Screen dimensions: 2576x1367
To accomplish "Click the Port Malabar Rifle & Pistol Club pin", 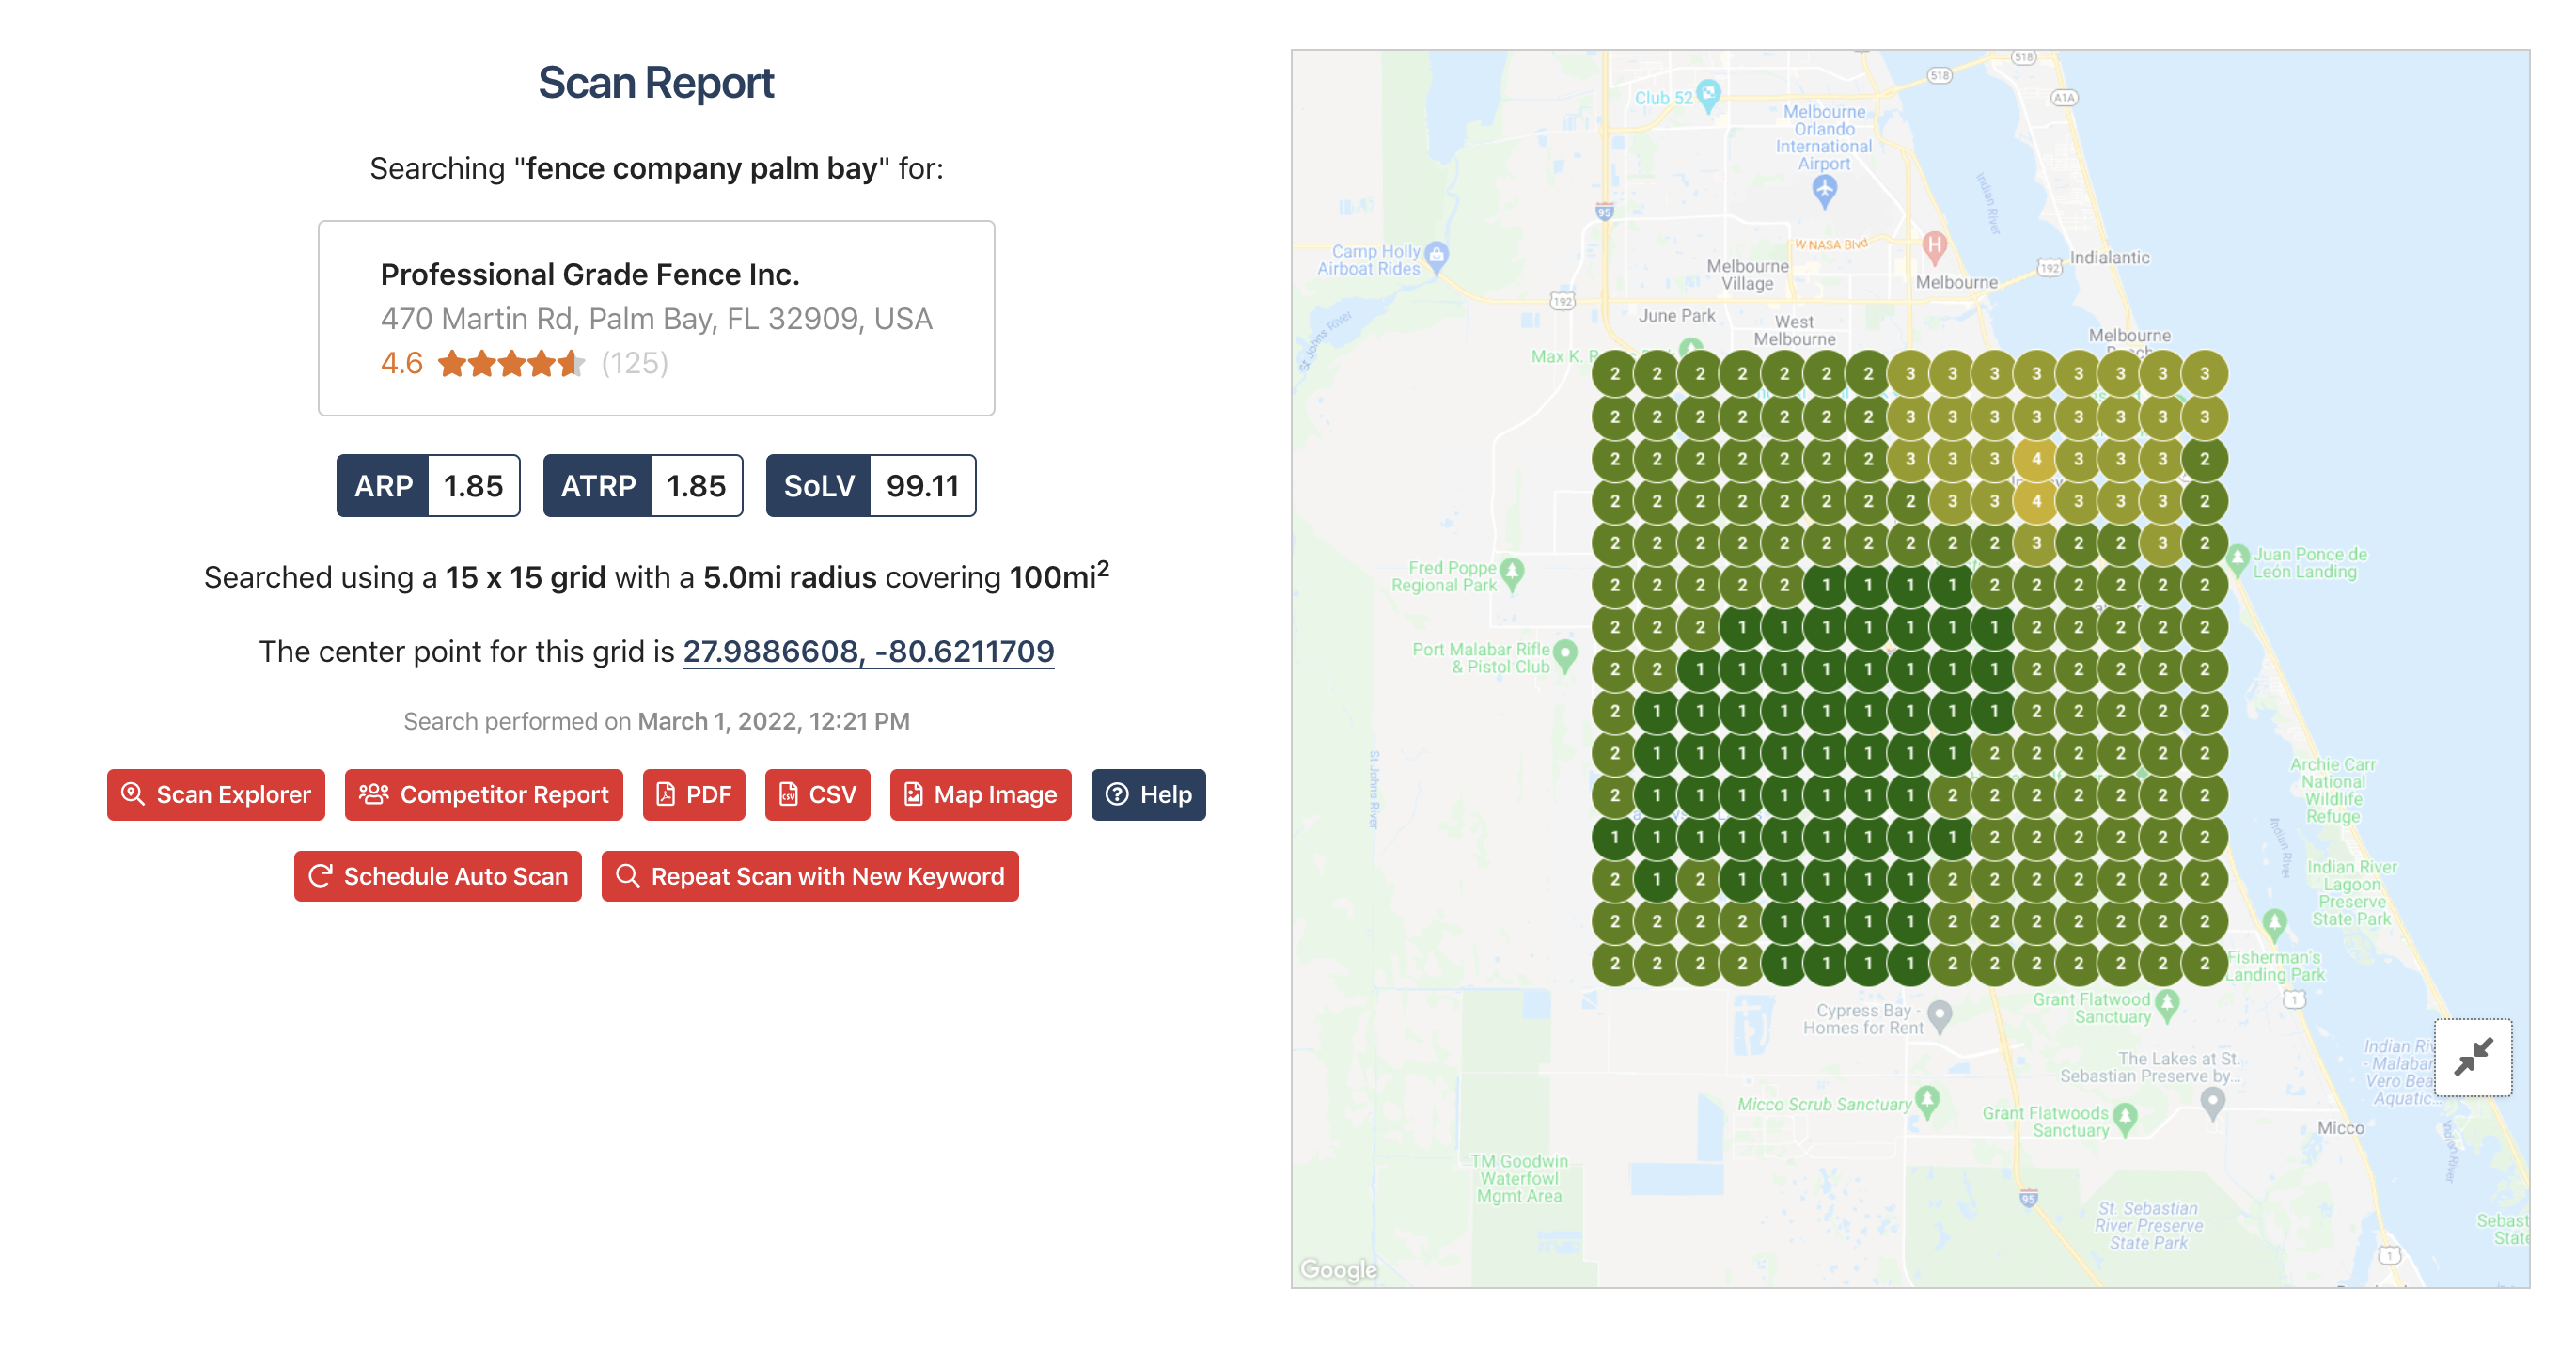I will click(1565, 655).
